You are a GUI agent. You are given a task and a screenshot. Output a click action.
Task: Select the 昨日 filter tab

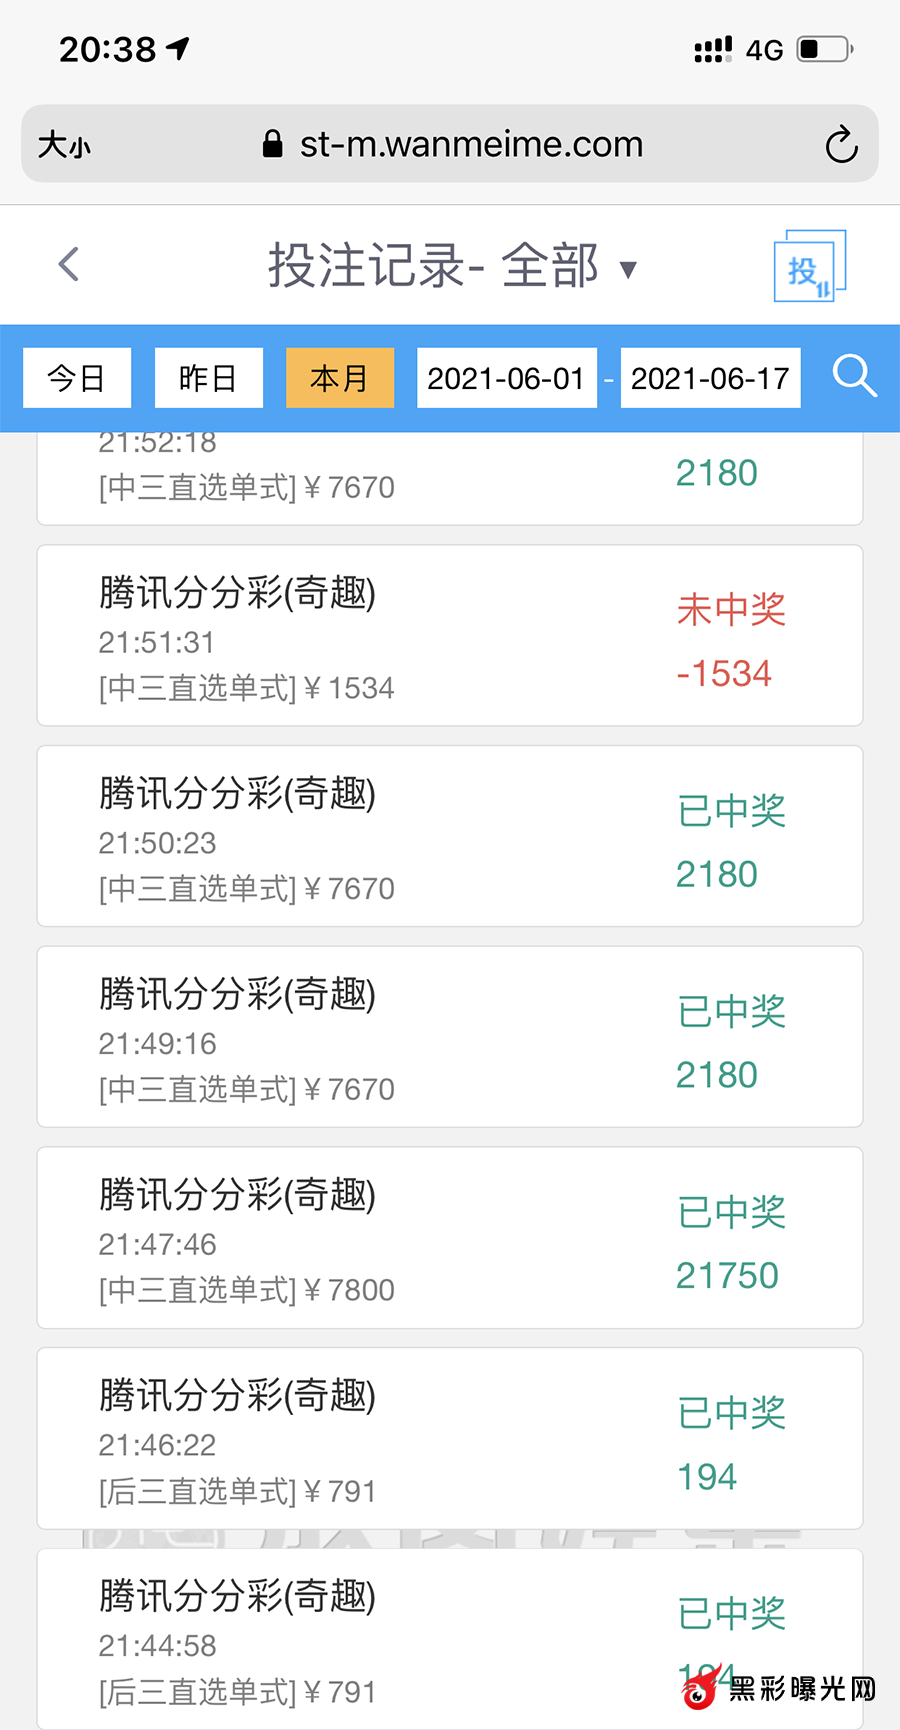coord(208,378)
